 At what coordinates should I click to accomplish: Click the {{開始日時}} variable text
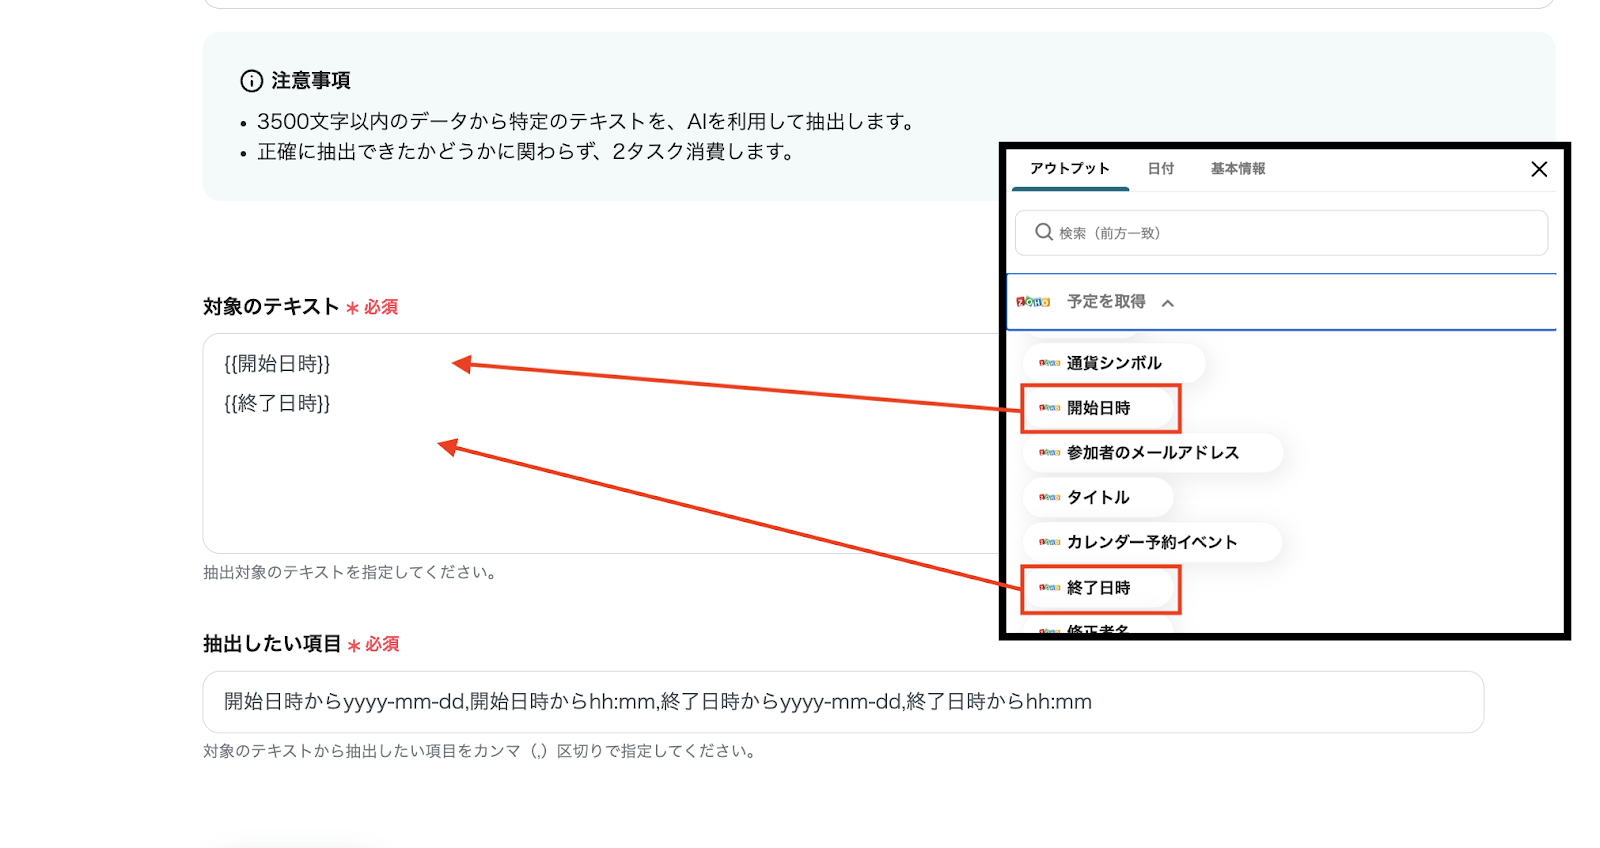tap(277, 364)
